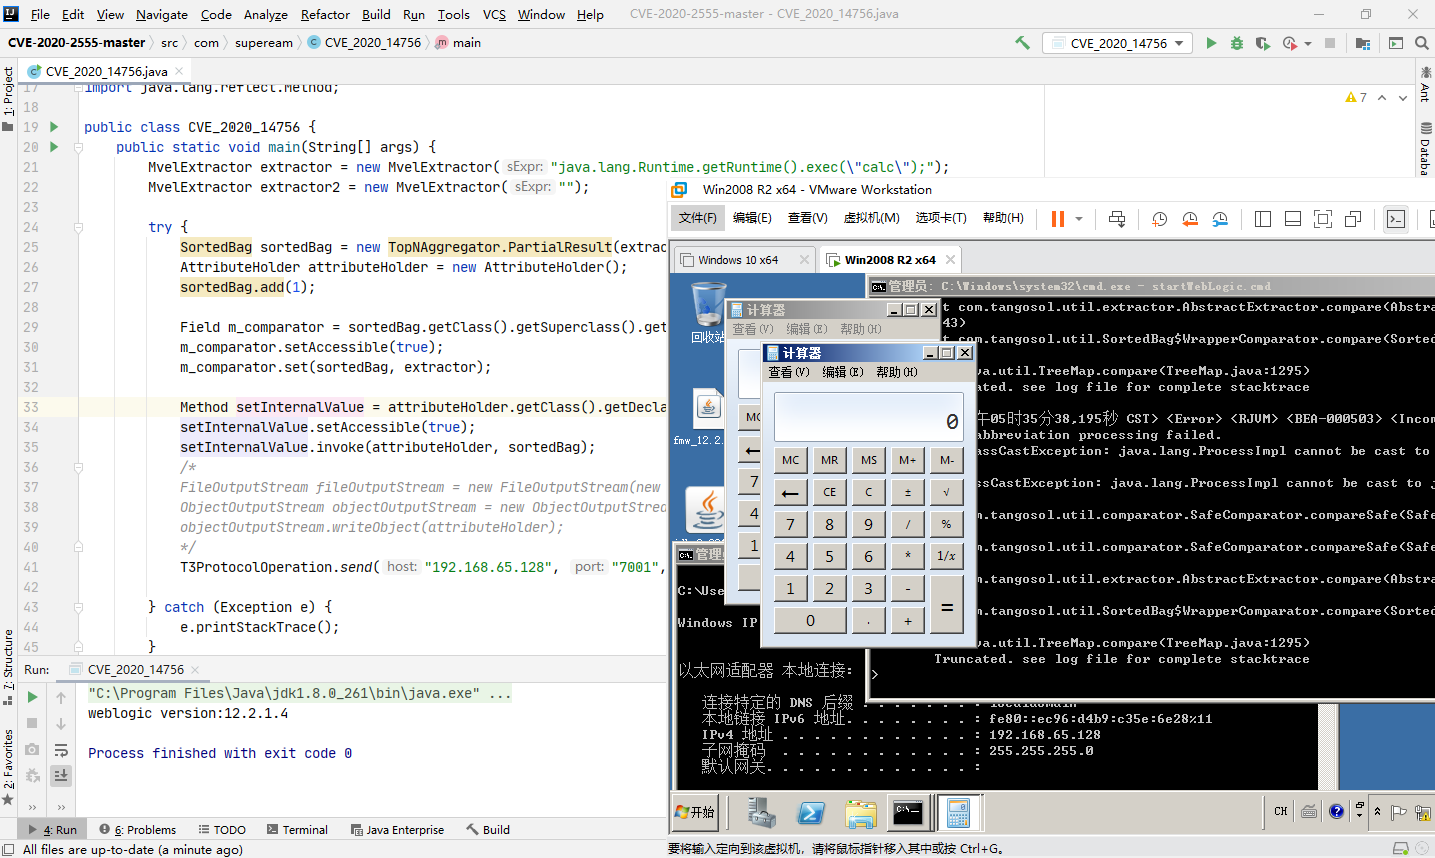
Task: Open the Ant tool window
Action: (x=1425, y=85)
